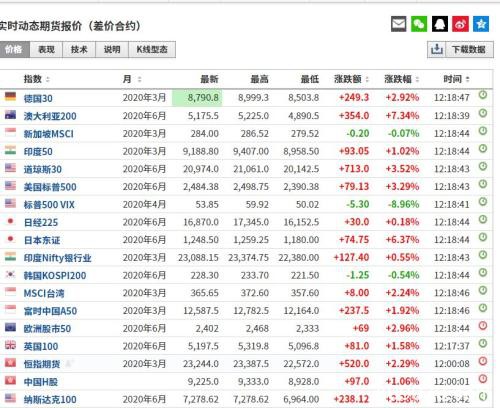The width and height of the screenshot is (500, 408).
Task: Click the Australian flag beside 澳大利亚200
Action: point(10,115)
